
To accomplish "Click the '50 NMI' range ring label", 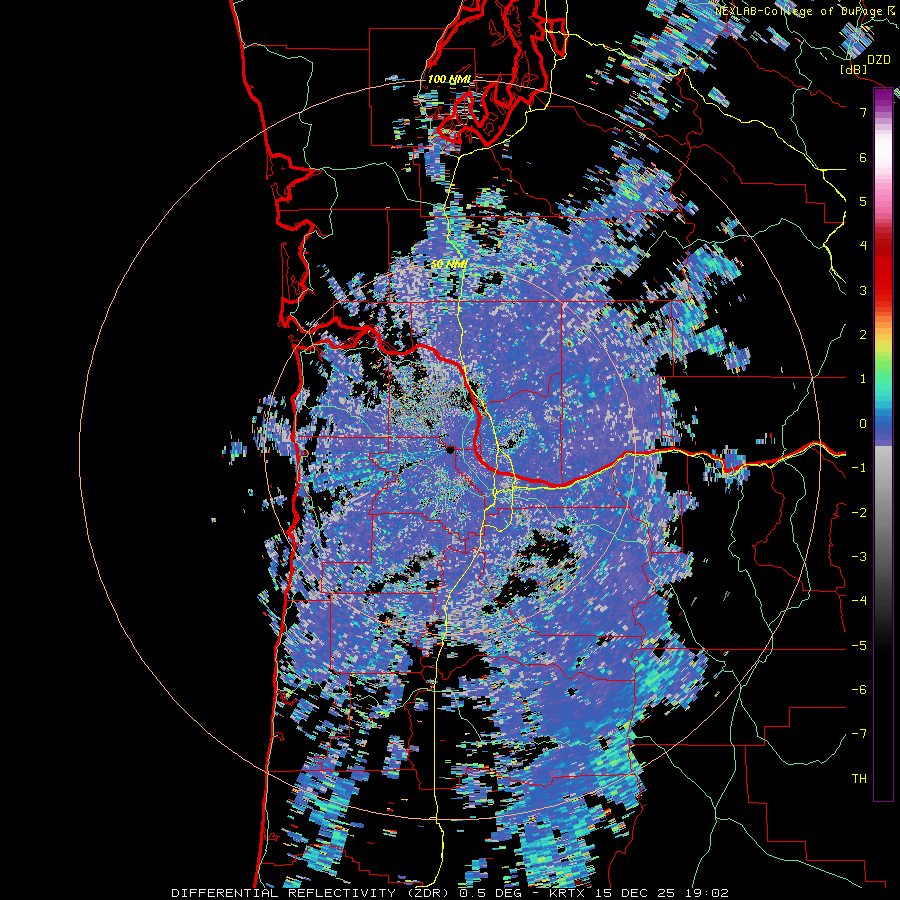I will (449, 265).
